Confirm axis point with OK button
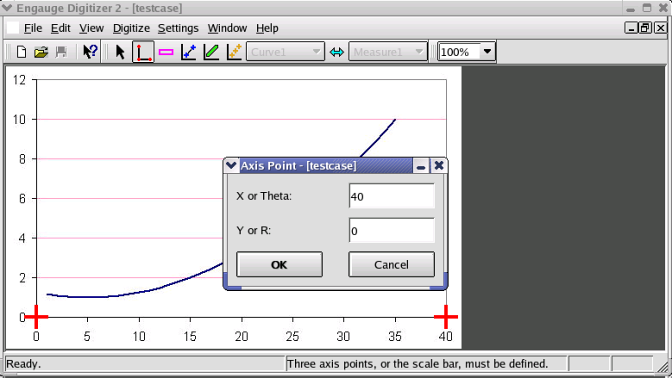 click(x=279, y=264)
